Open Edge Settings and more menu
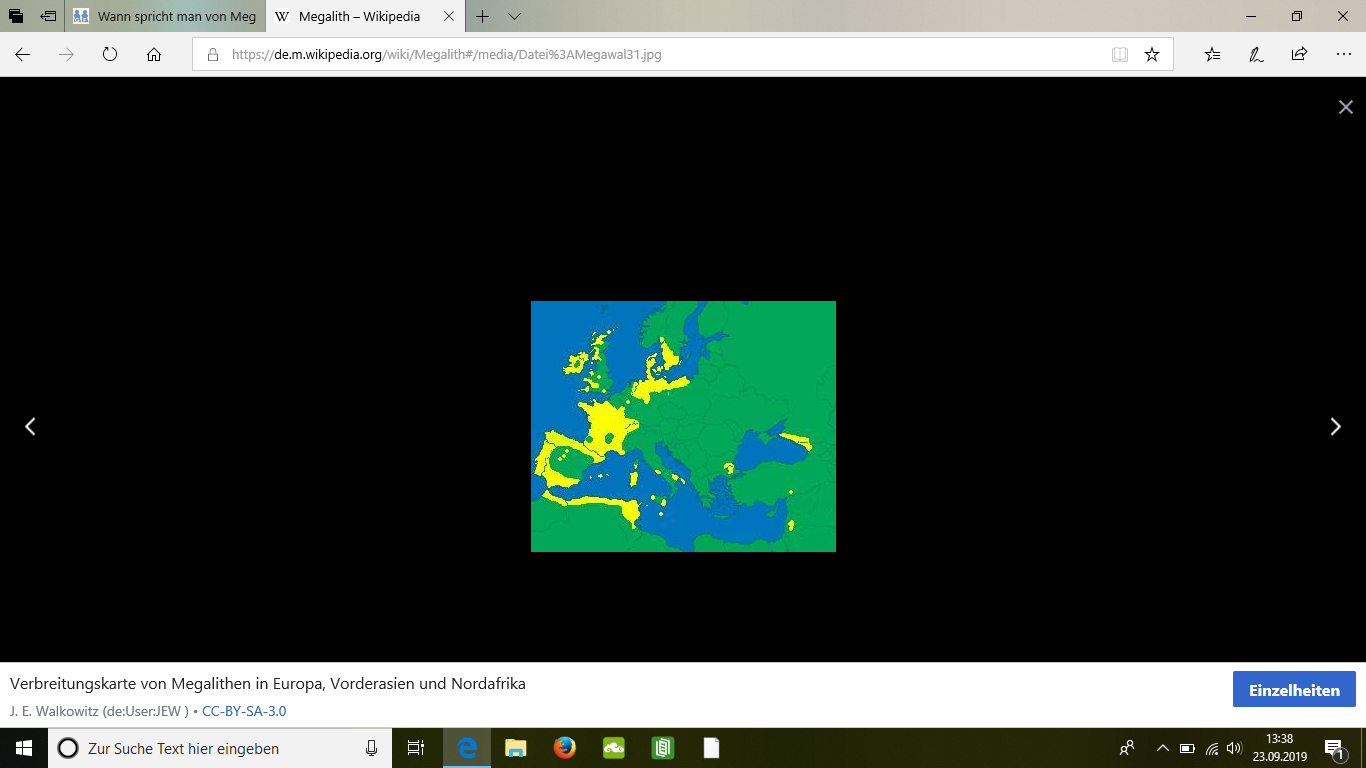The width and height of the screenshot is (1366, 768). (x=1343, y=55)
